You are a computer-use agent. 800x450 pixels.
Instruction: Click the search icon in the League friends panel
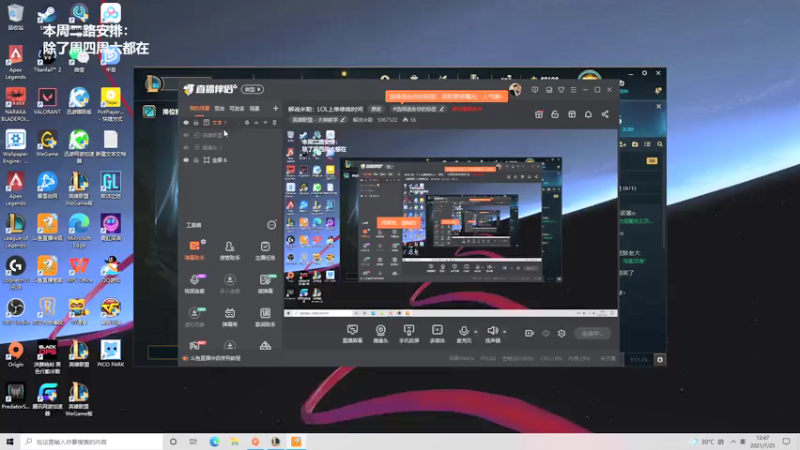660,144
